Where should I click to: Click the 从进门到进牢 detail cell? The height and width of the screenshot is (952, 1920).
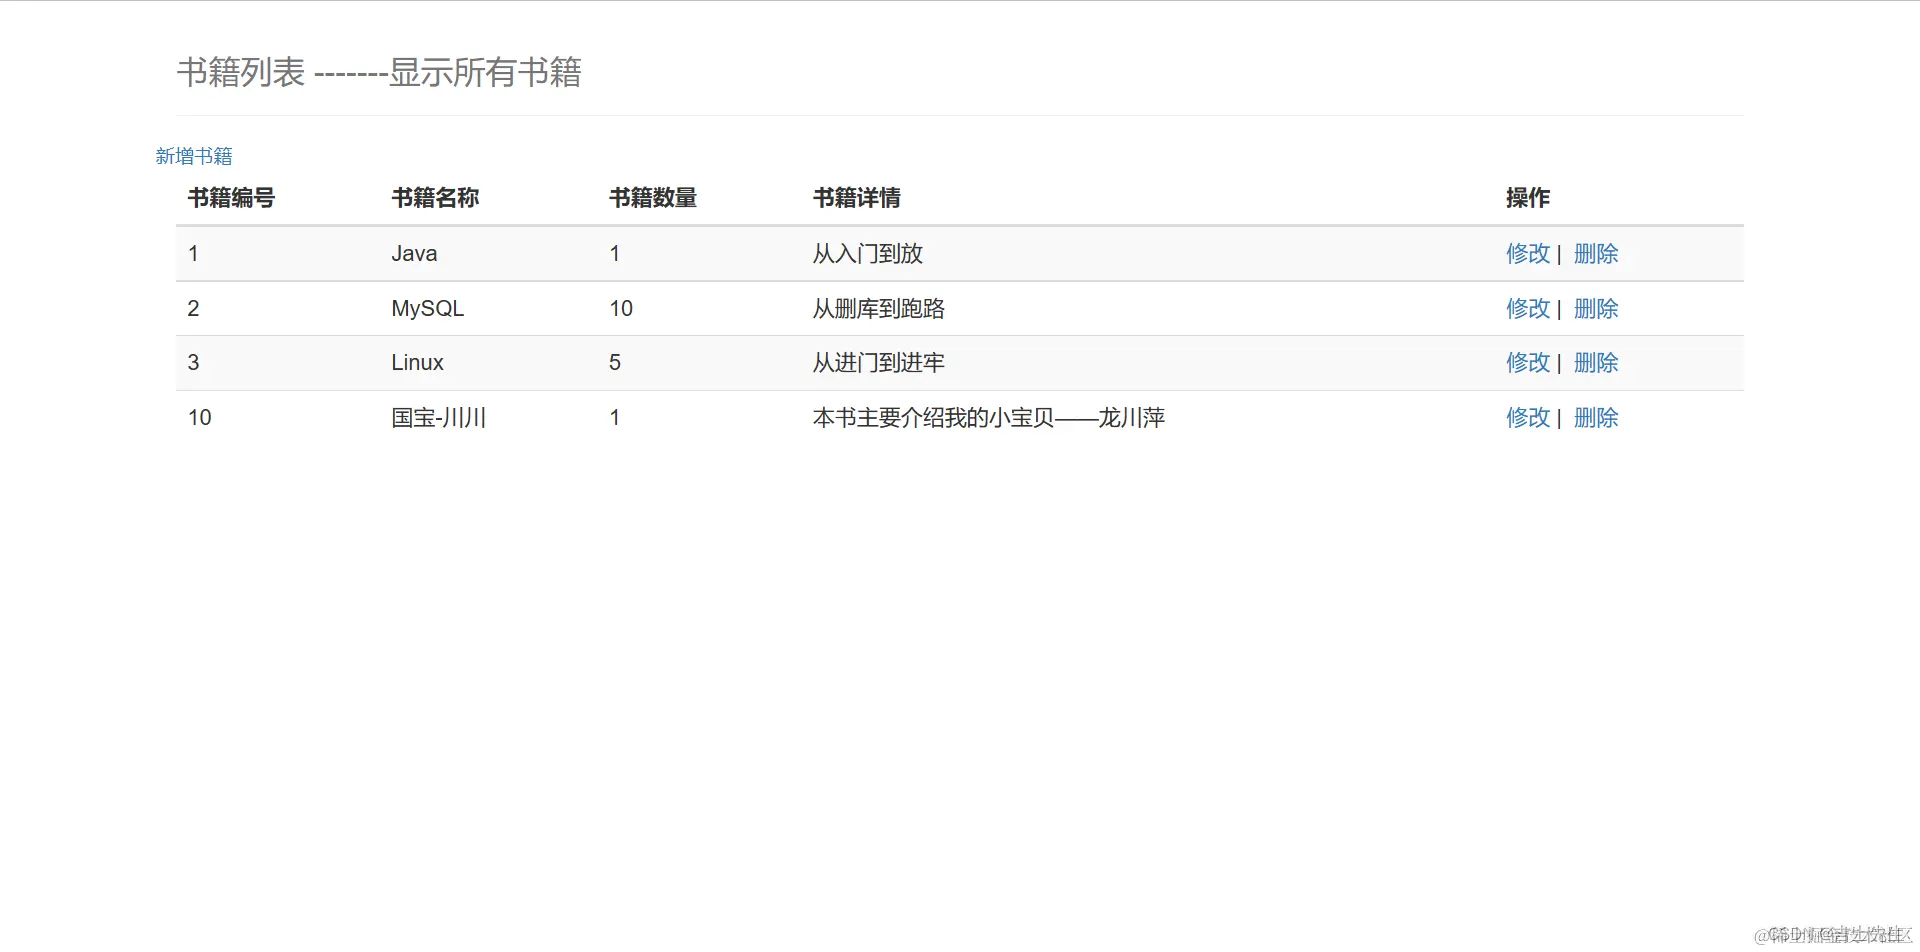(879, 363)
